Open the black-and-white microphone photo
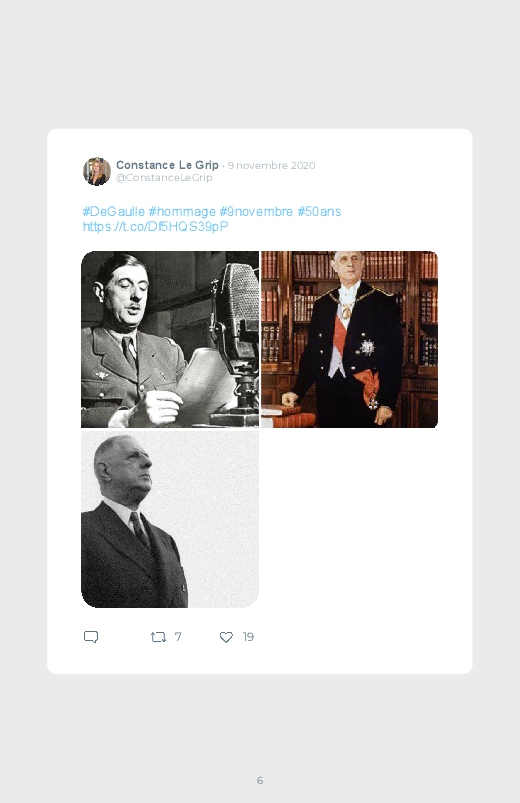The image size is (520, 803). pyautogui.click(x=170, y=339)
